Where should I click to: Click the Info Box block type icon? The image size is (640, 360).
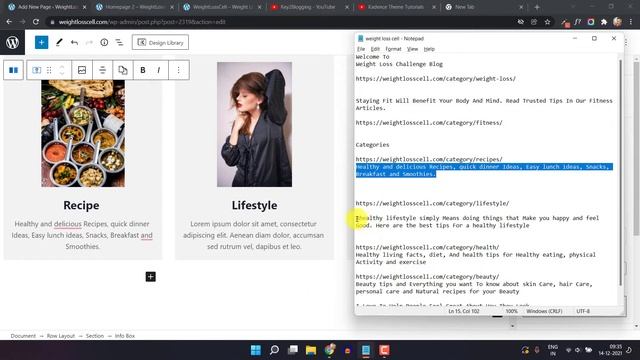coord(36,70)
